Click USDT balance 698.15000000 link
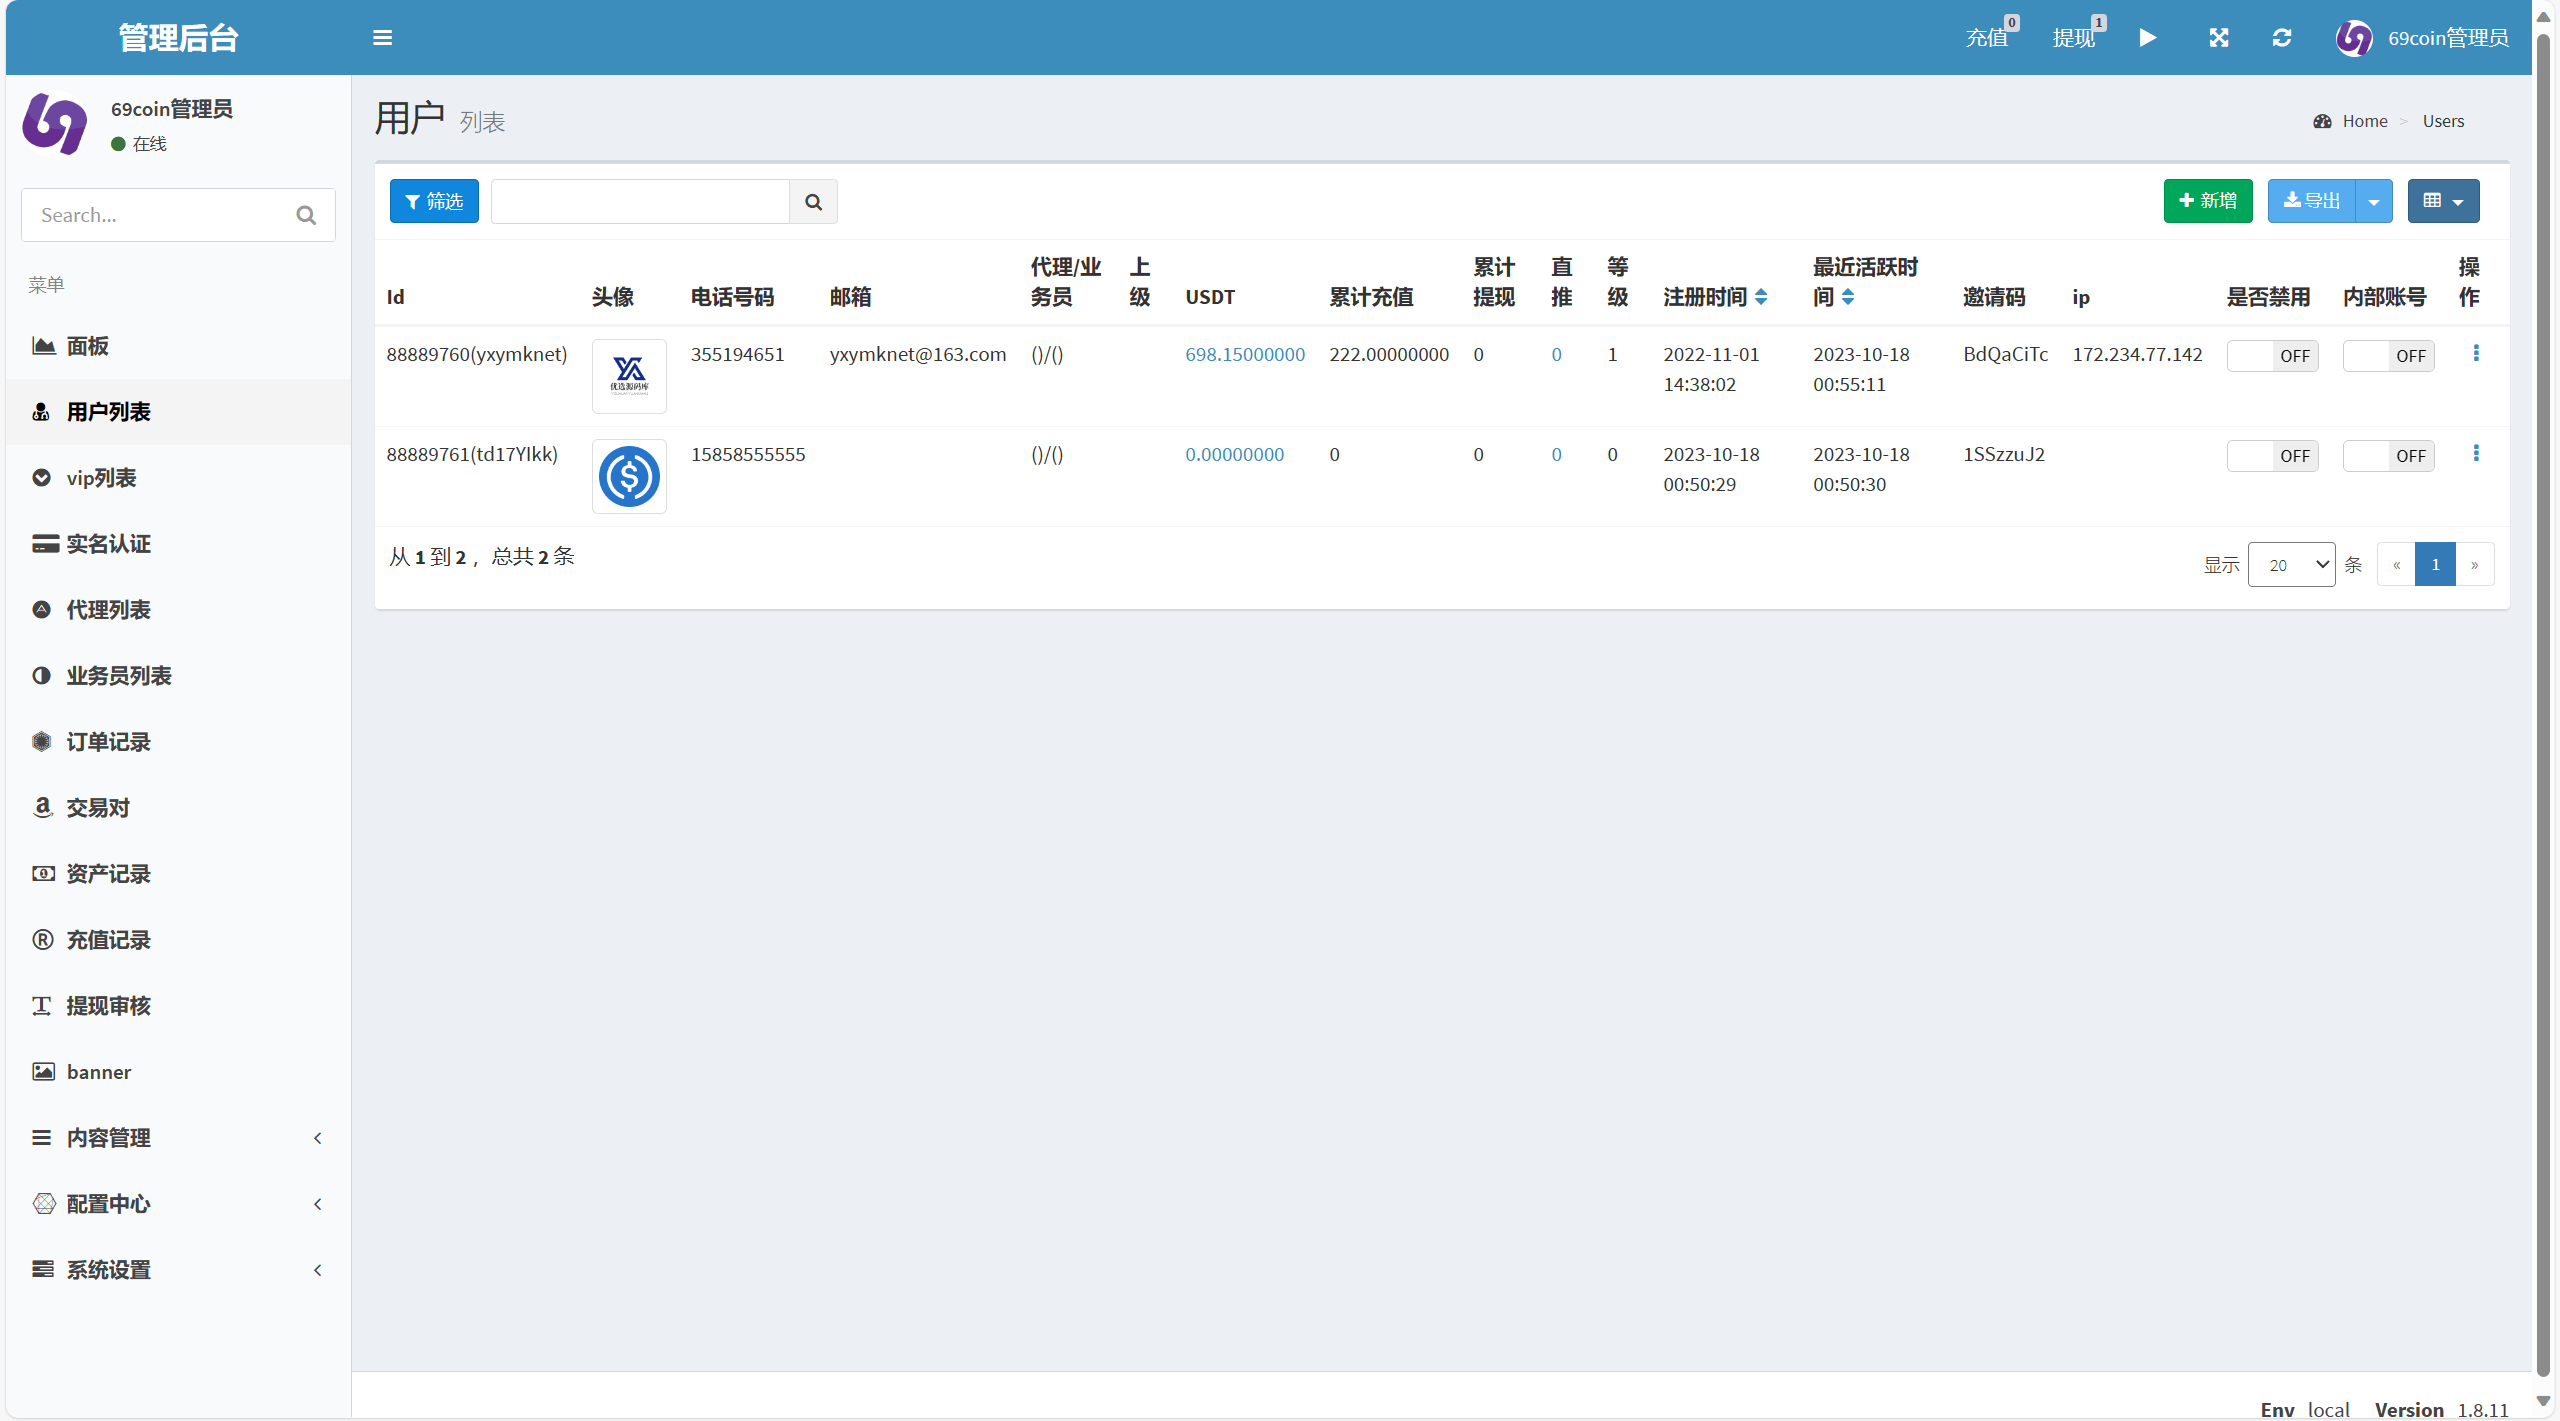This screenshot has height=1421, width=2560. 1245,354
